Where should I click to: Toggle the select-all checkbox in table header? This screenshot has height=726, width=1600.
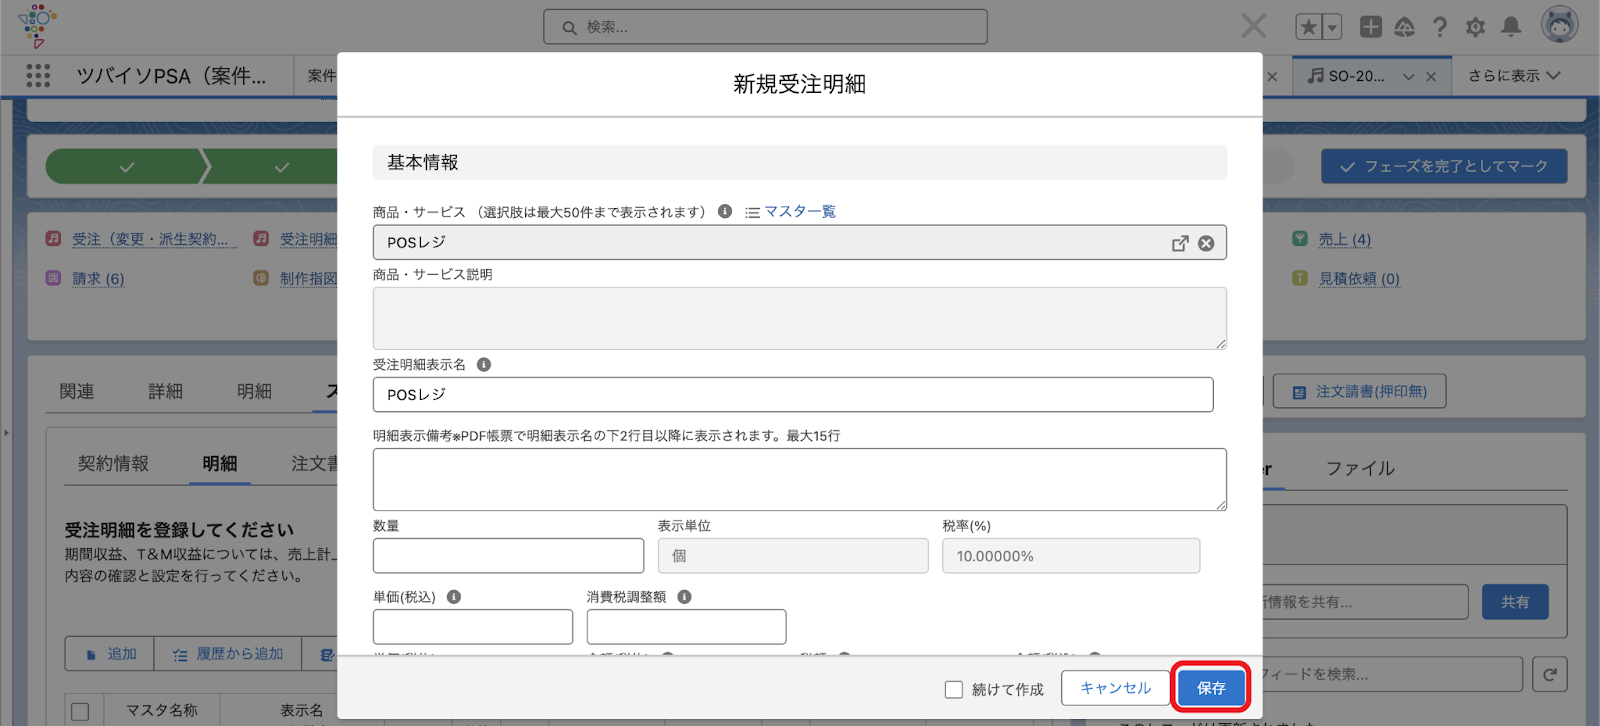[x=80, y=712]
